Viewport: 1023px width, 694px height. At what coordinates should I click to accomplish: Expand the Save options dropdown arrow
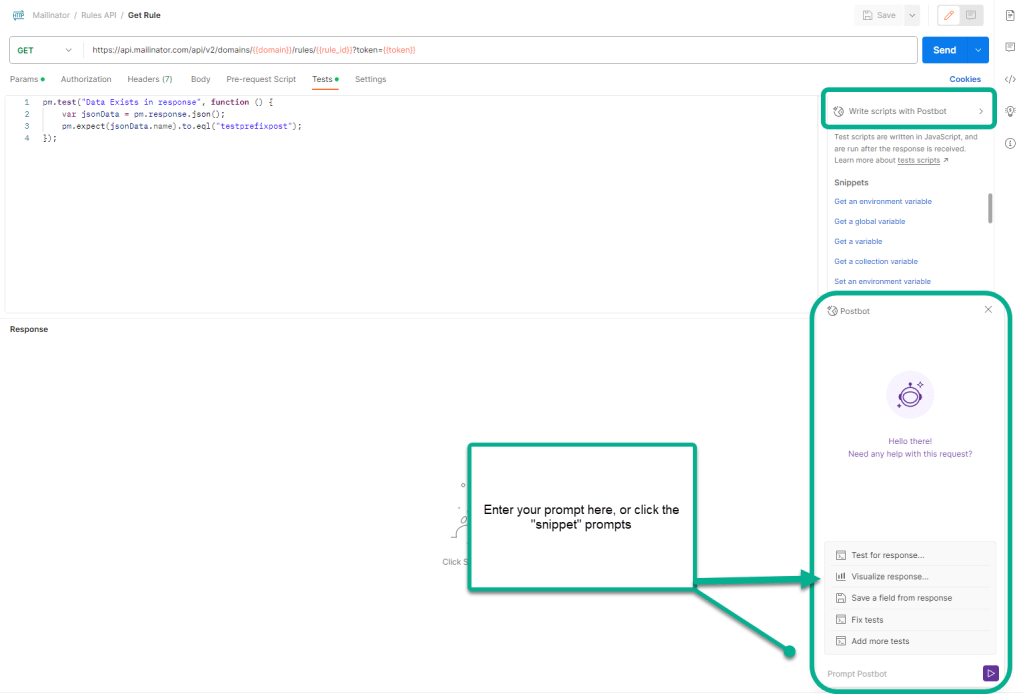tap(911, 15)
